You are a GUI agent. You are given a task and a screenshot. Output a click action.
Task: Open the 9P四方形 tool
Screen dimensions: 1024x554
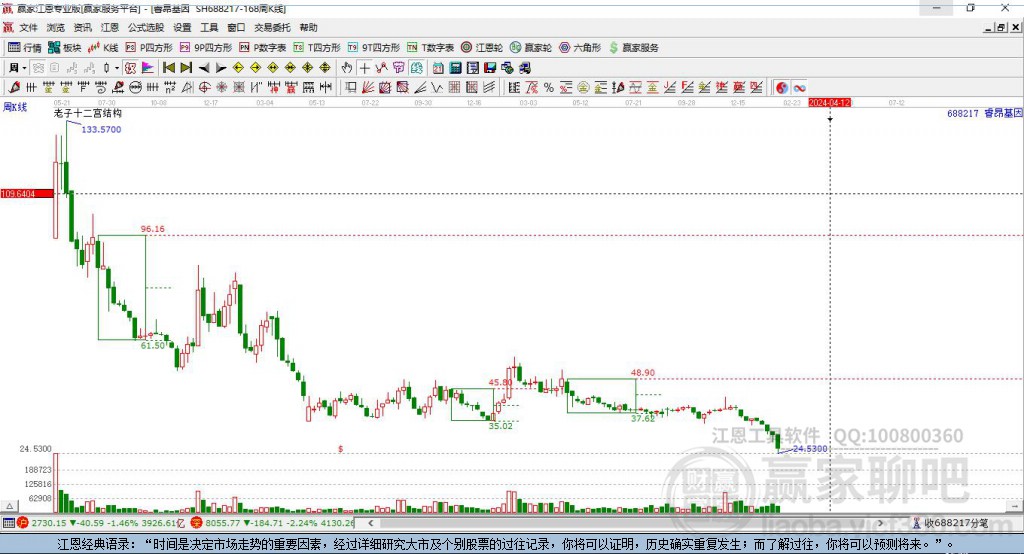206,48
